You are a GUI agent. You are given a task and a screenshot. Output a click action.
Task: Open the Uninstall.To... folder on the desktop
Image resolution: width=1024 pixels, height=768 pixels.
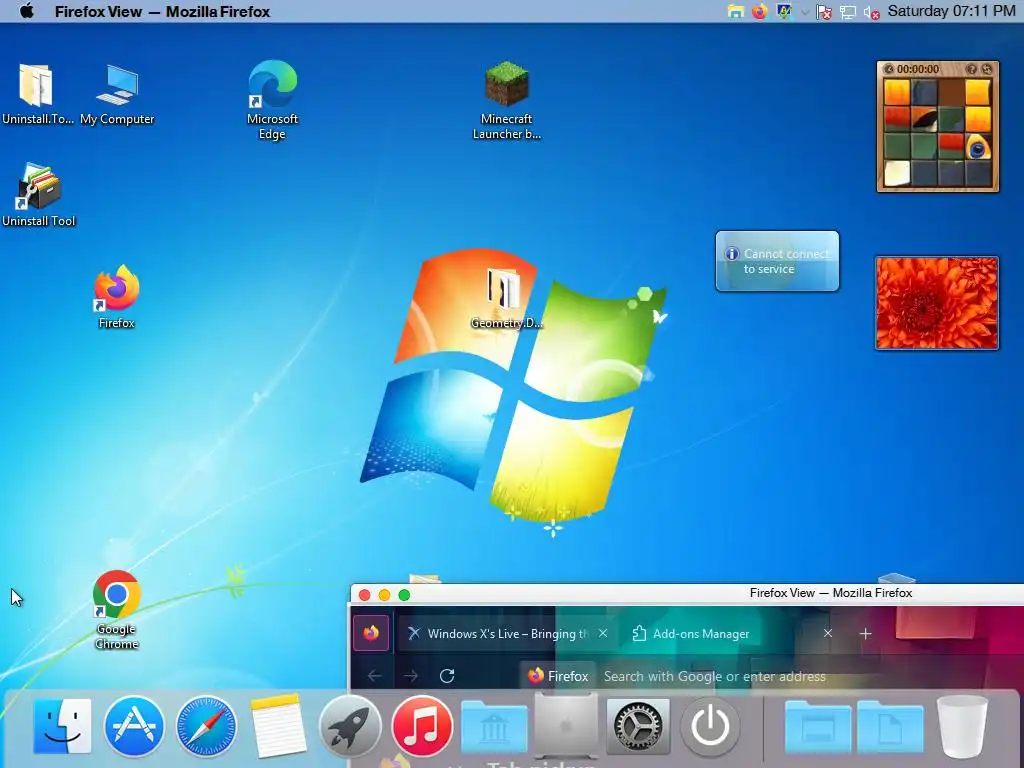point(37,93)
